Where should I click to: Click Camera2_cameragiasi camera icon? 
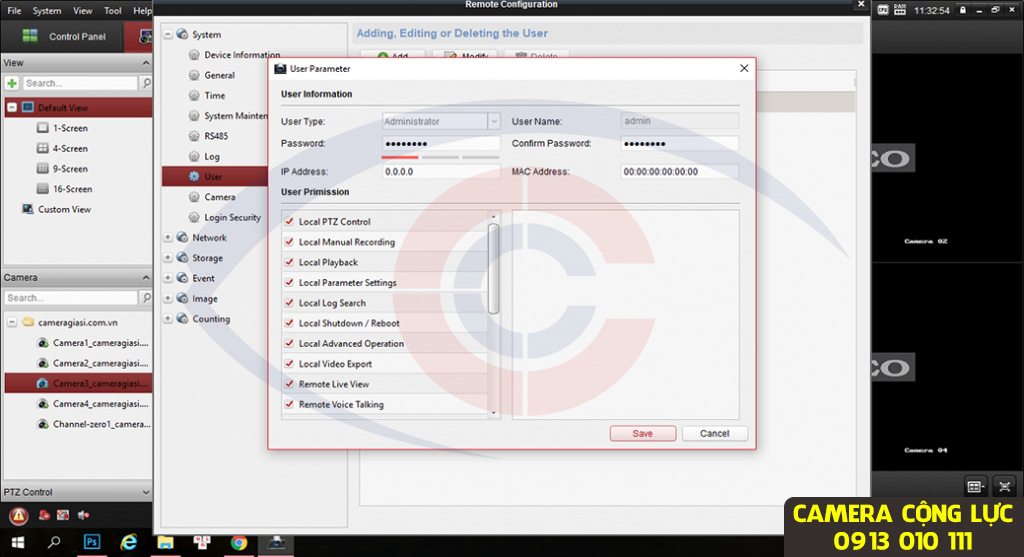coord(42,363)
